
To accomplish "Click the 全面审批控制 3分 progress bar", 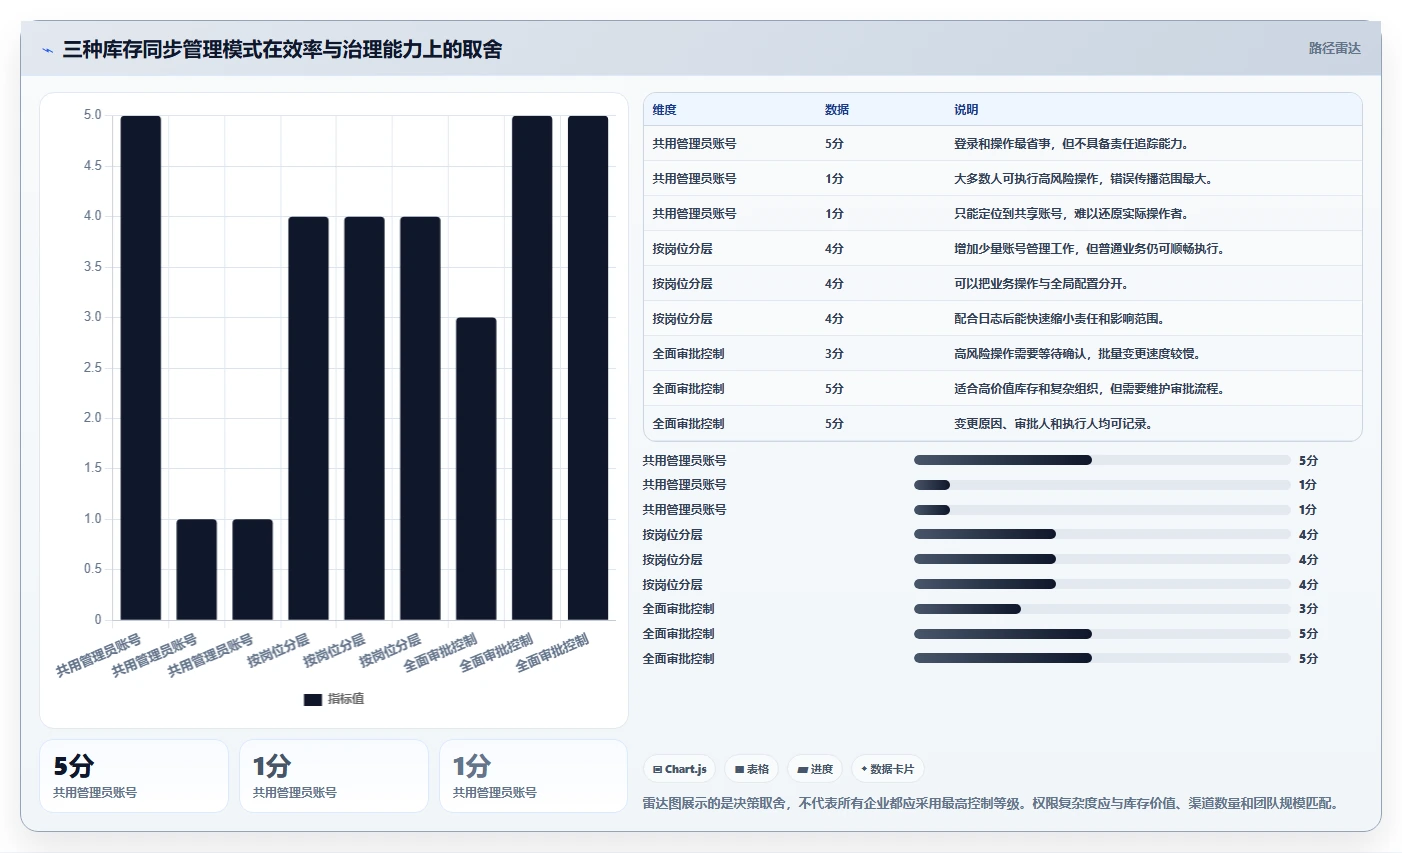I will tap(1102, 609).
